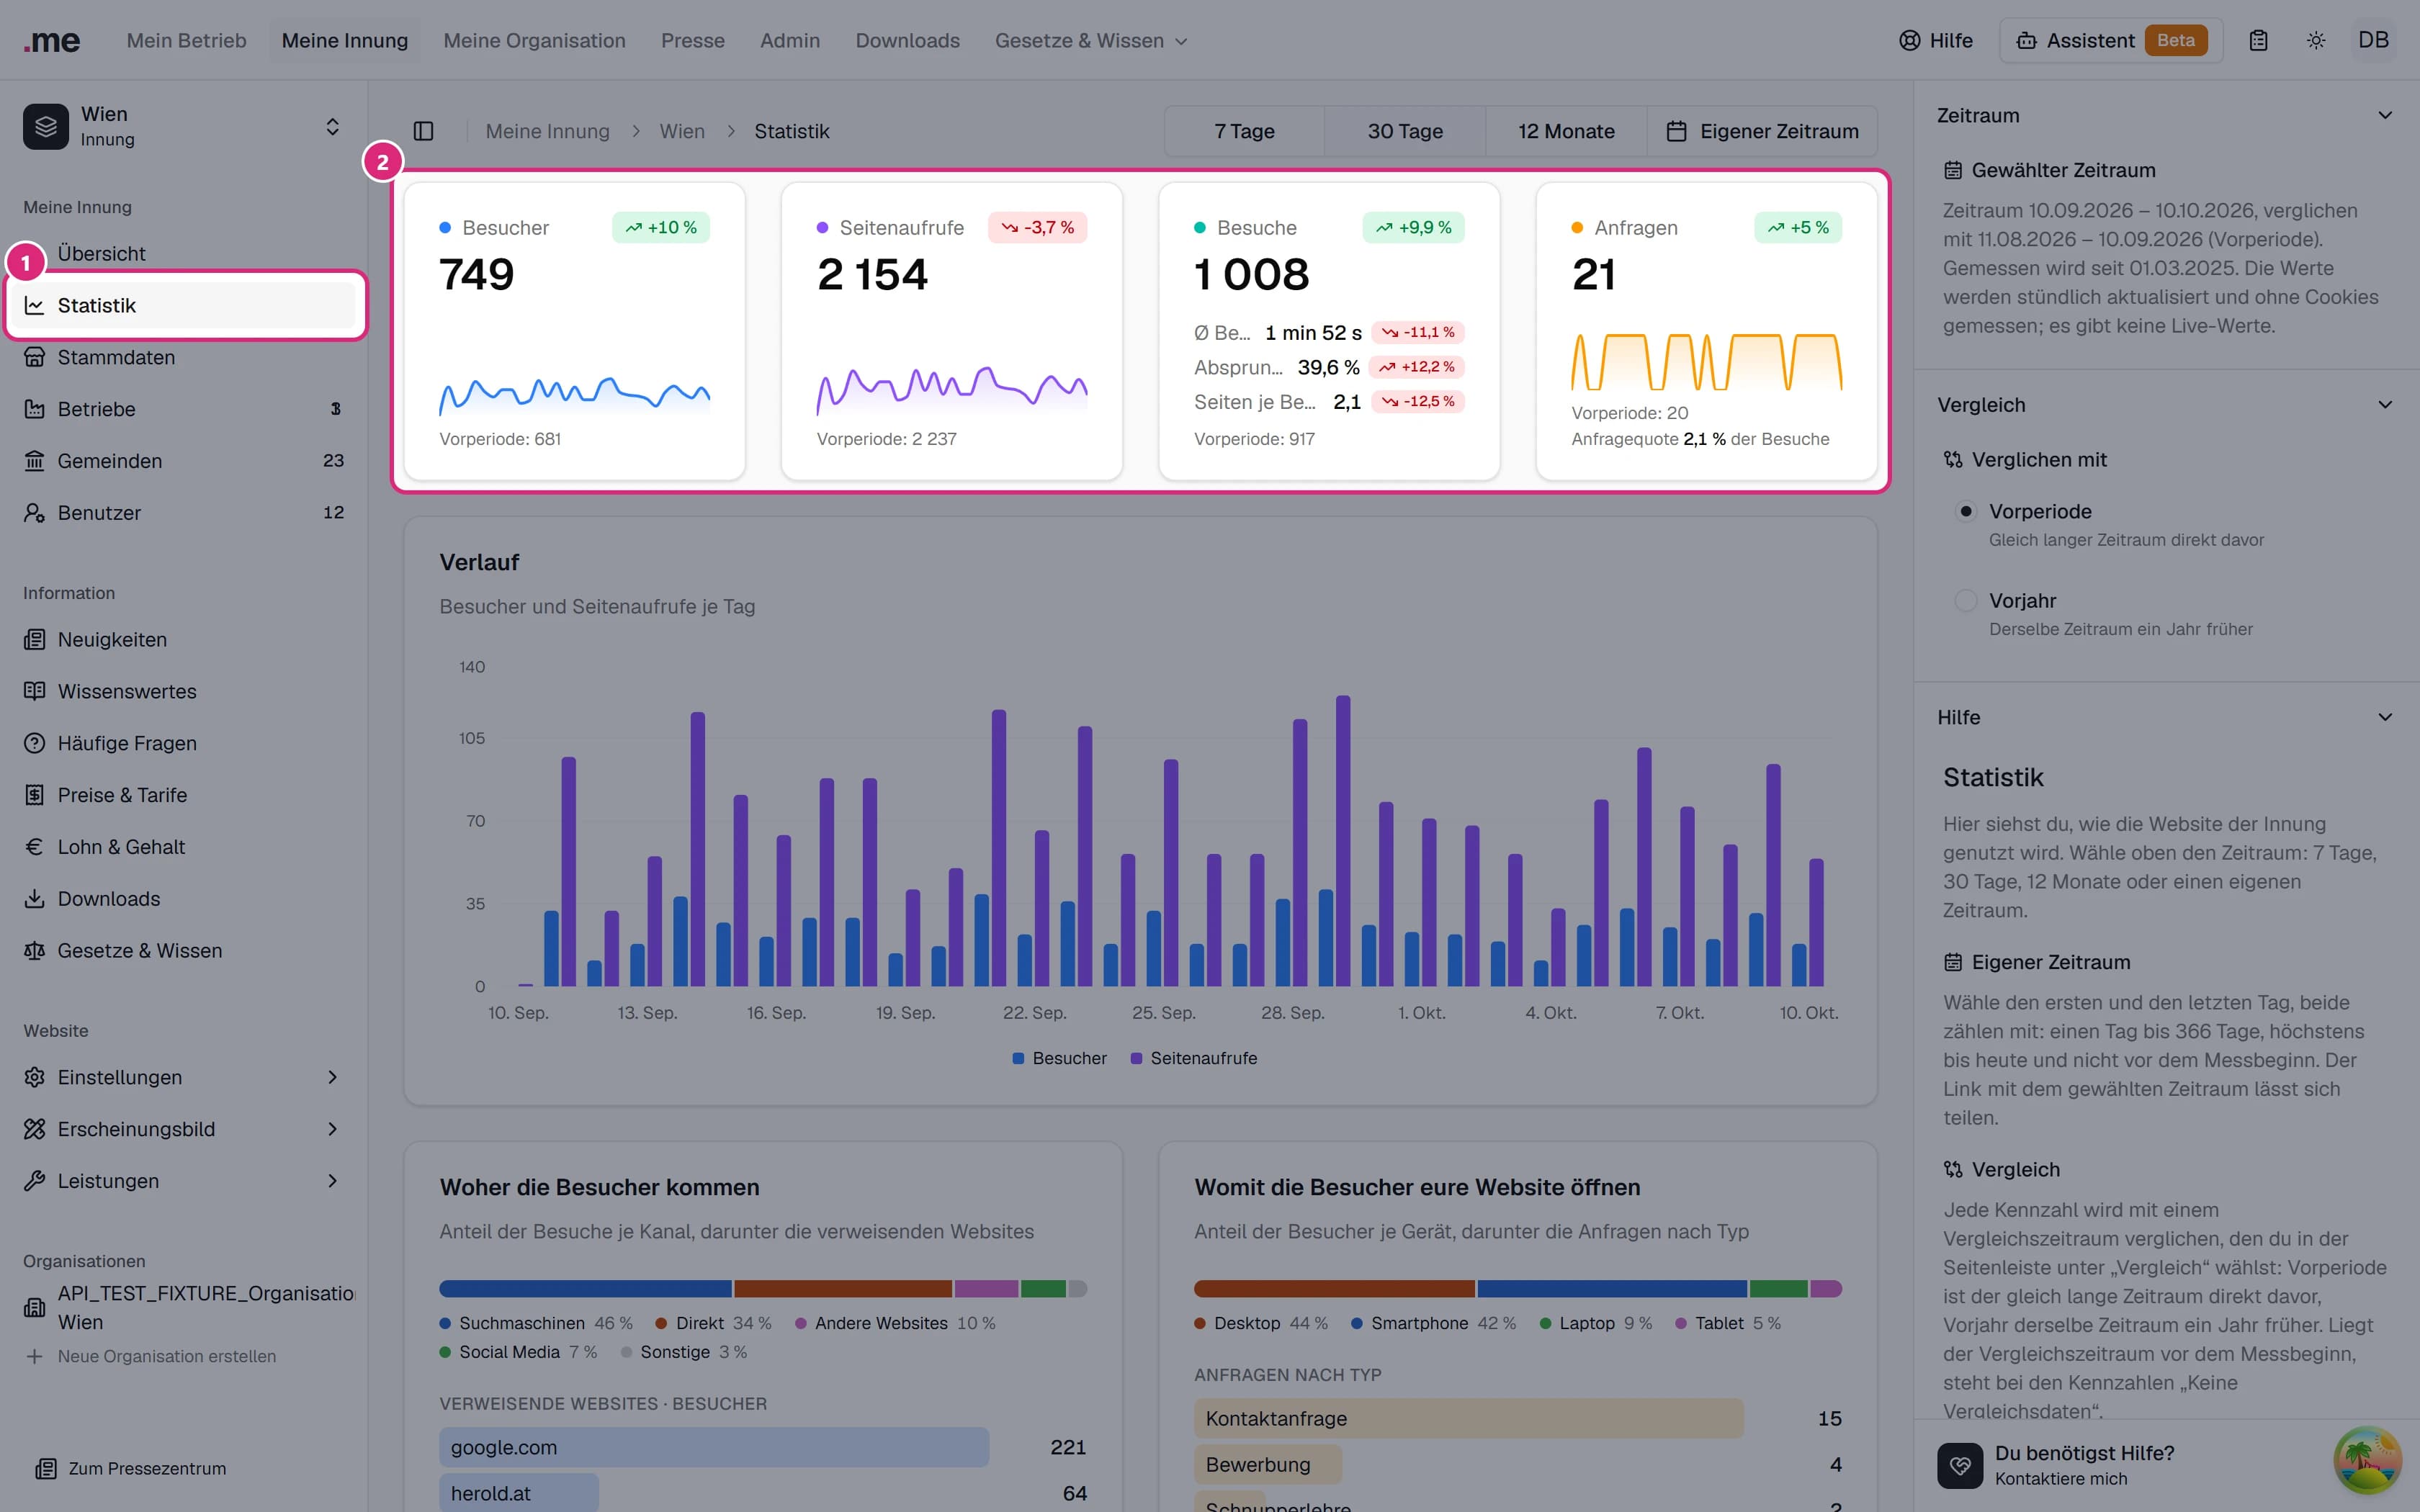This screenshot has width=2420, height=1512.
Task: Open the clipboard icon in top bar
Action: tap(2258, 41)
